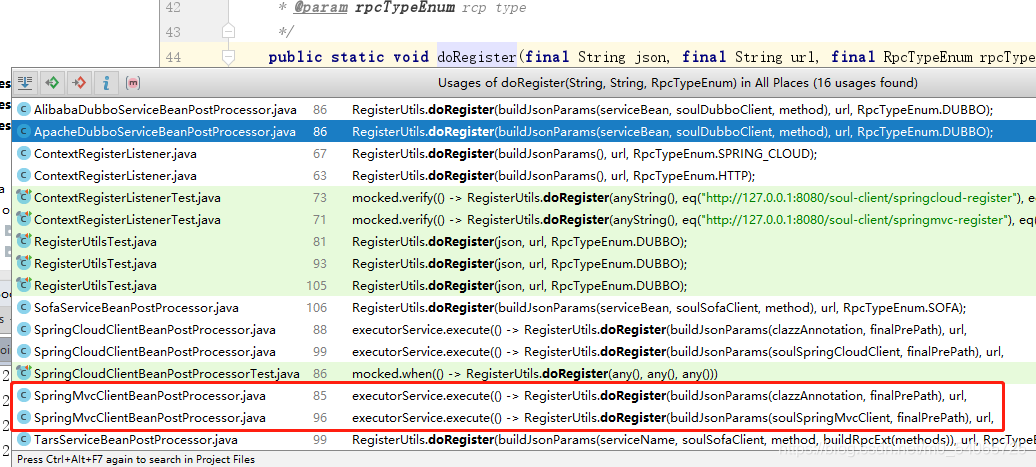Select RegisterUtilsTest.java file name at line 81
Image resolution: width=1036 pixels, height=467 pixels.
(x=95, y=242)
